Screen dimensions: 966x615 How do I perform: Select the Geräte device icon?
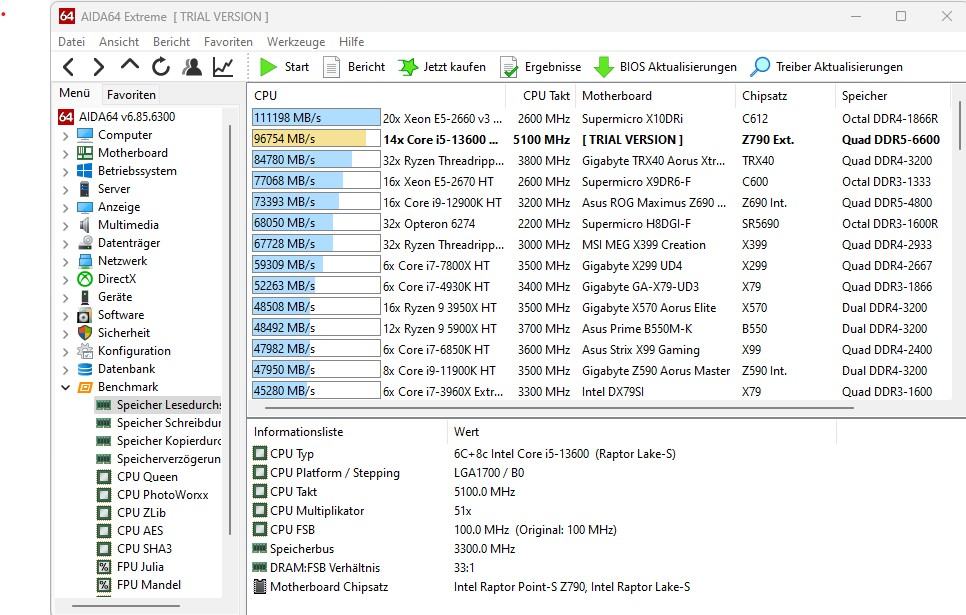(85, 297)
